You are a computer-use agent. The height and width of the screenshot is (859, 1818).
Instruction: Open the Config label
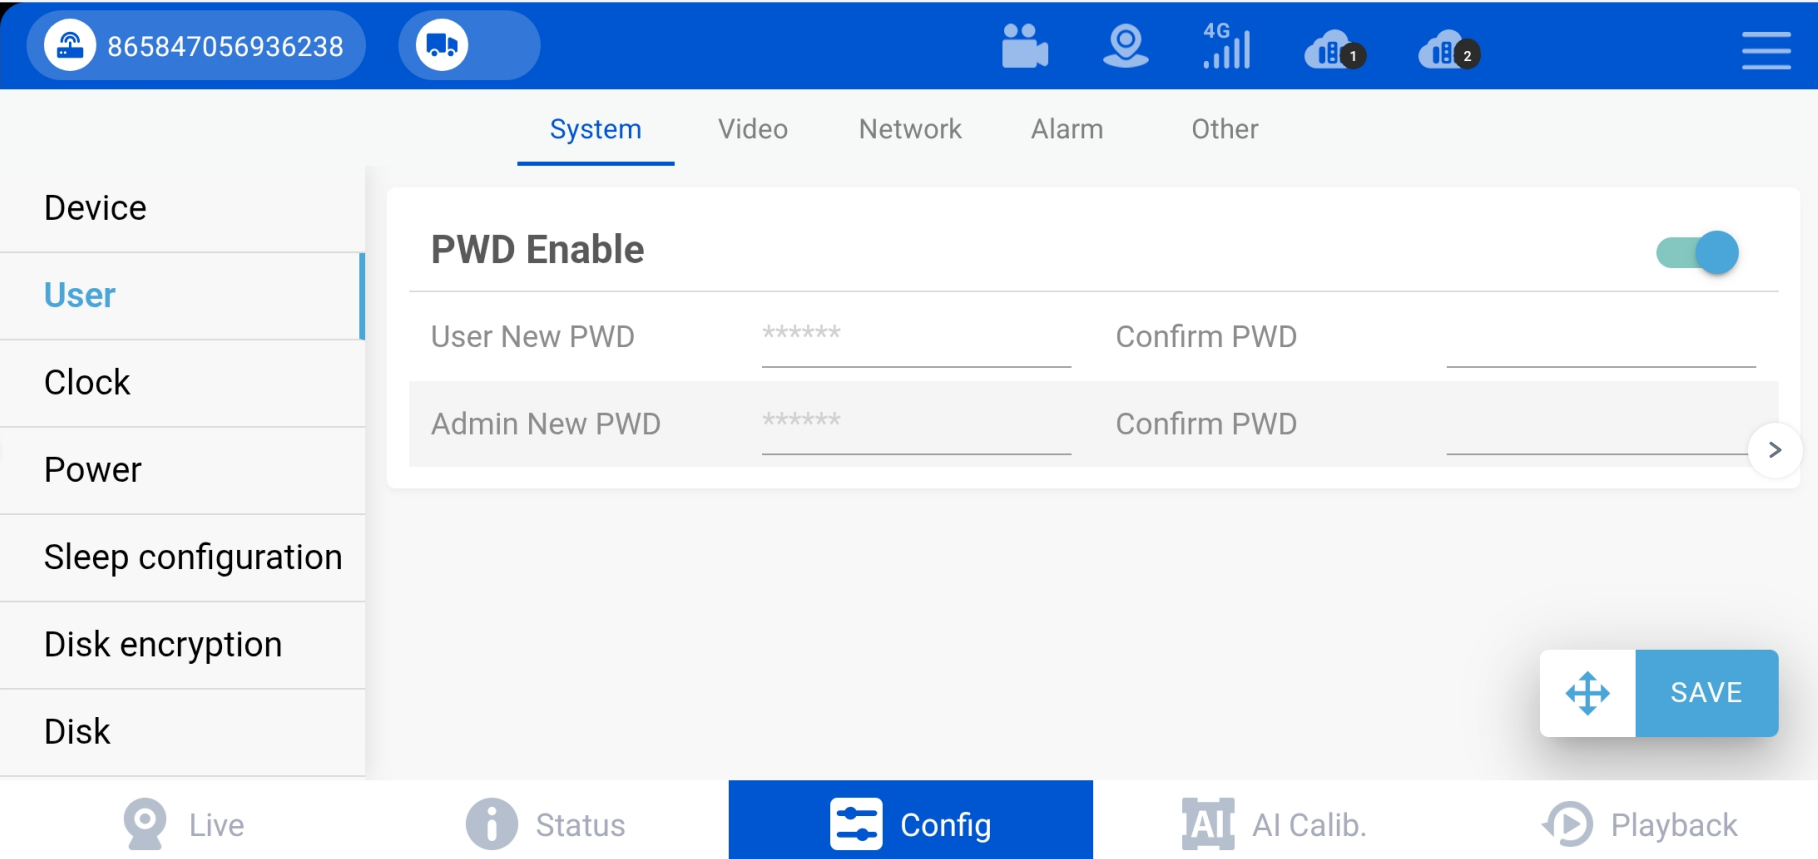[946, 825]
